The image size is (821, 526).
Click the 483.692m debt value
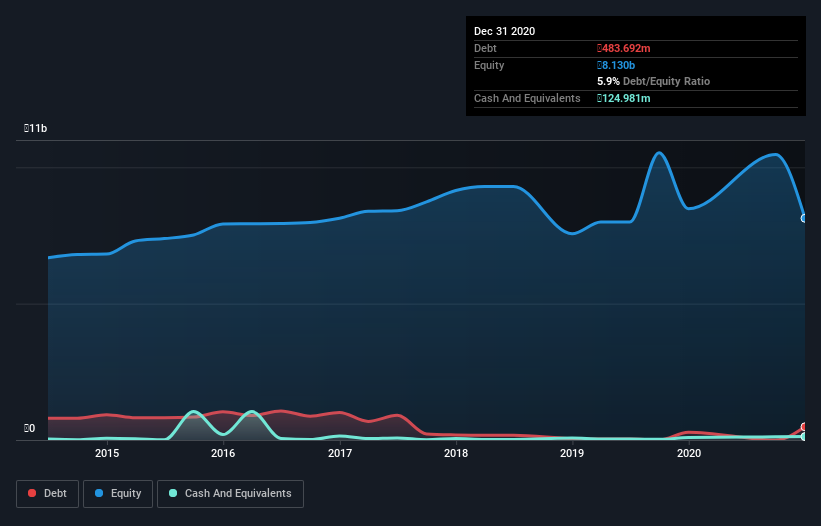click(624, 48)
